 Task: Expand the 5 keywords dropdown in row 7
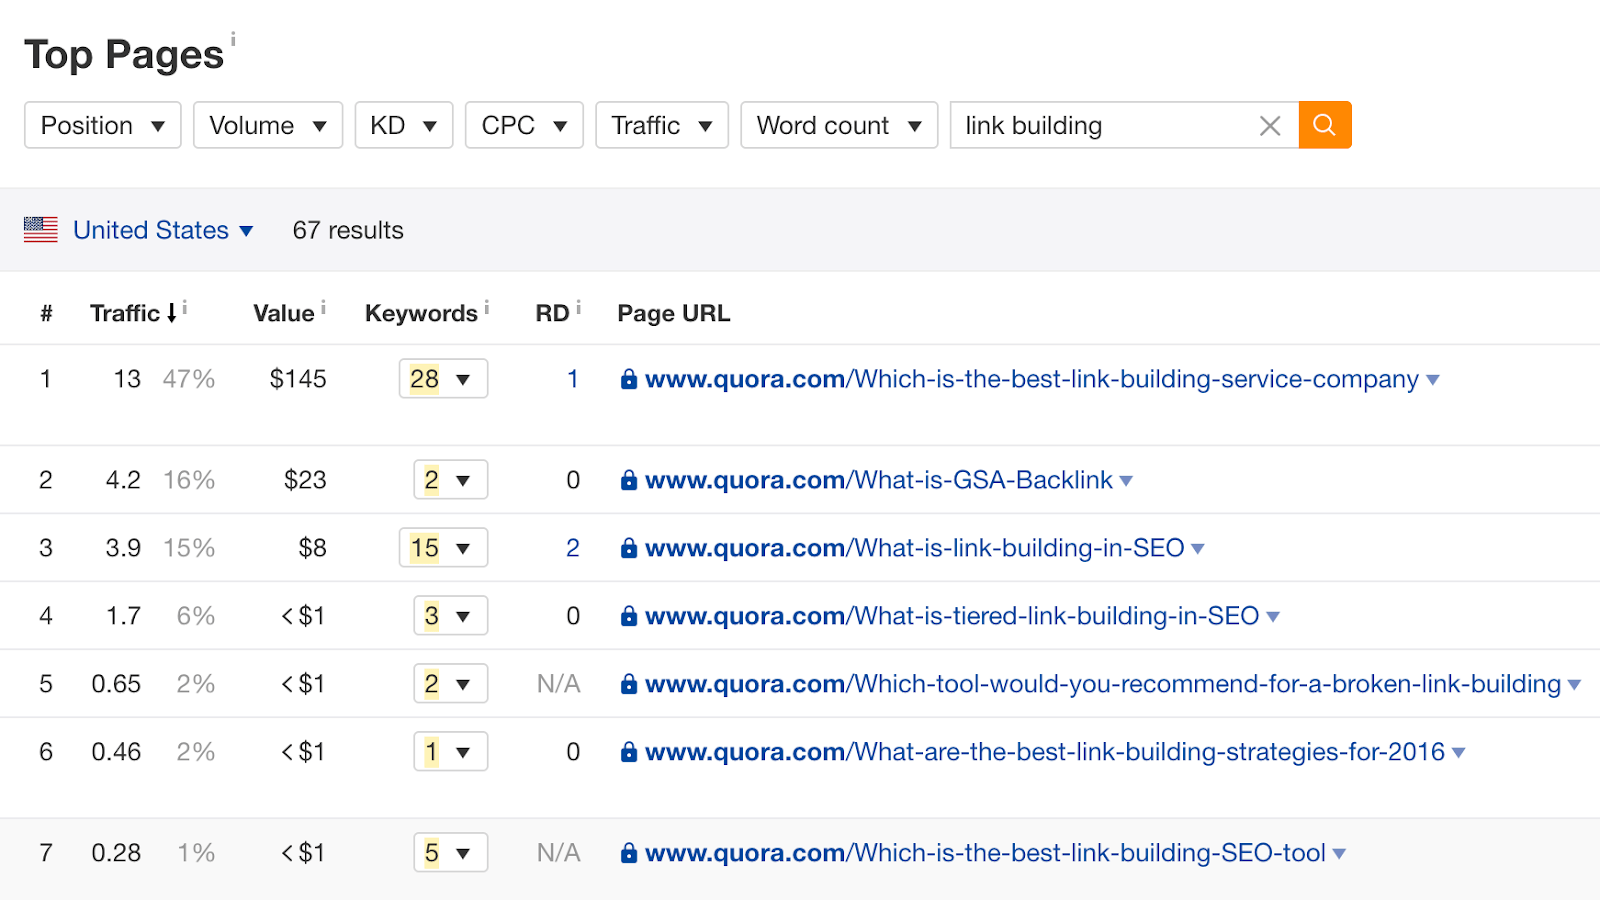pos(450,853)
